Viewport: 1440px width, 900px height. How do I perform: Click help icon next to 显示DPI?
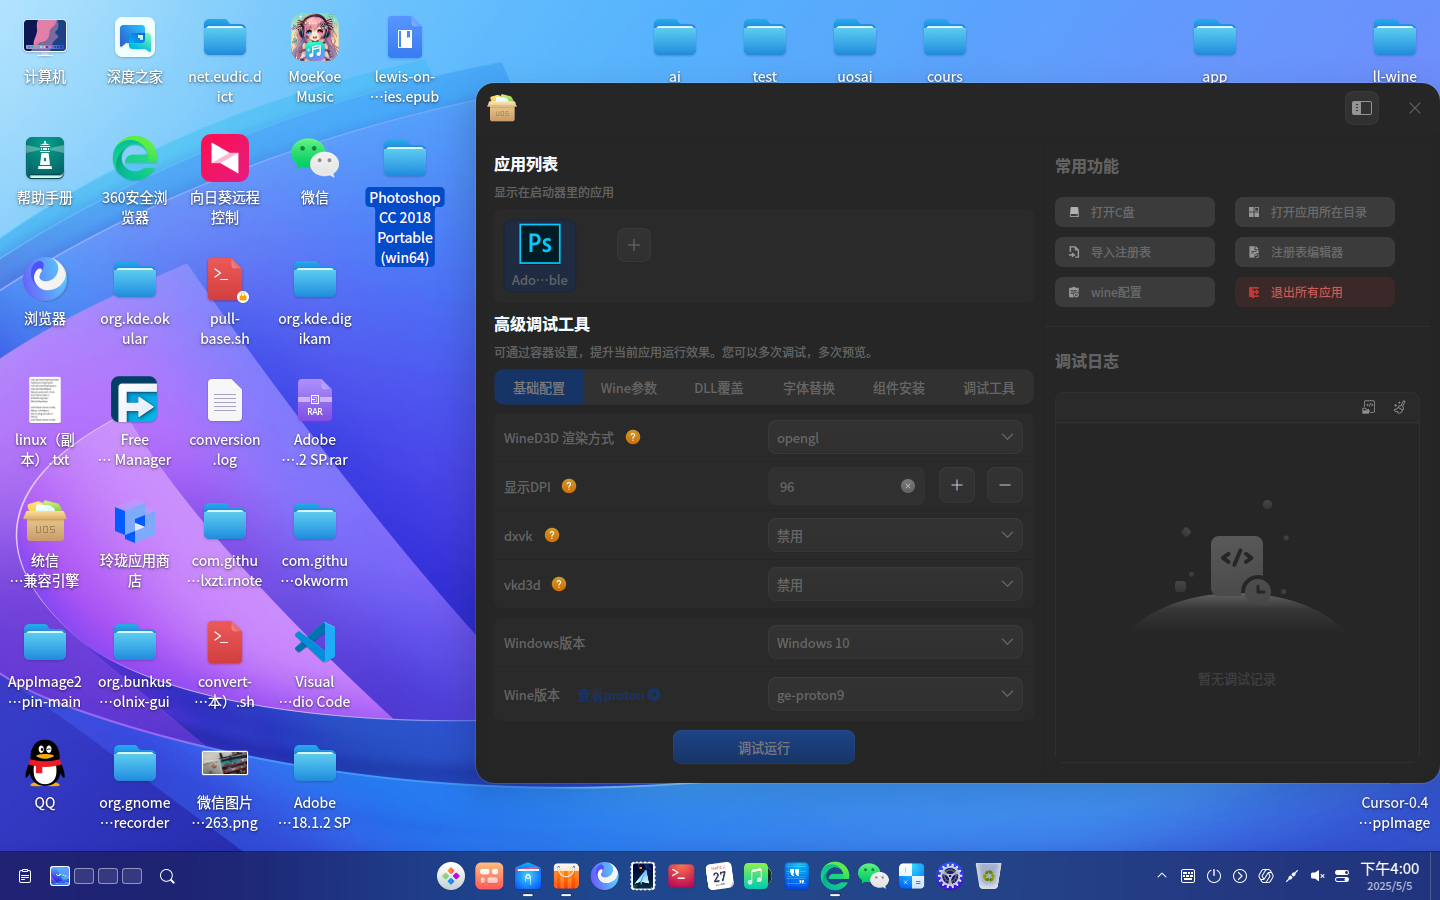[x=569, y=486]
